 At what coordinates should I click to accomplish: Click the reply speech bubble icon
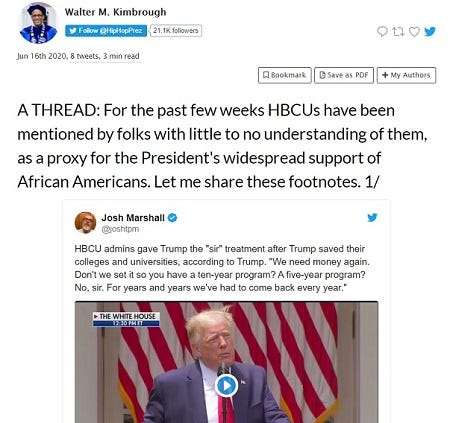382,32
